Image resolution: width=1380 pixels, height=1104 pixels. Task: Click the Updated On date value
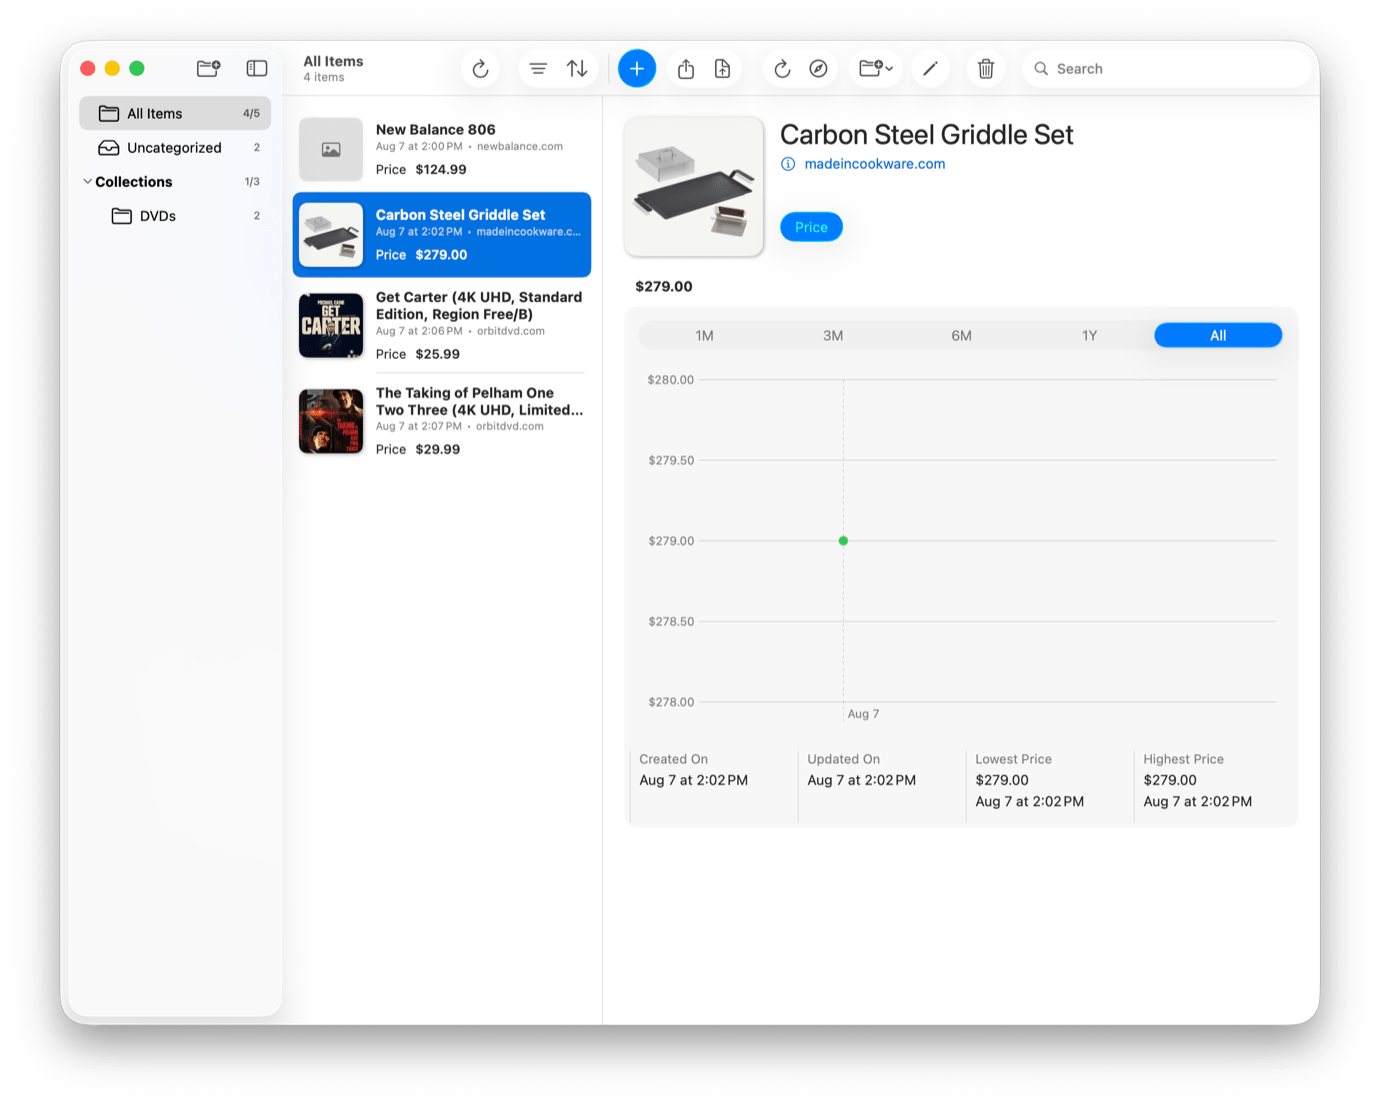[x=862, y=780]
